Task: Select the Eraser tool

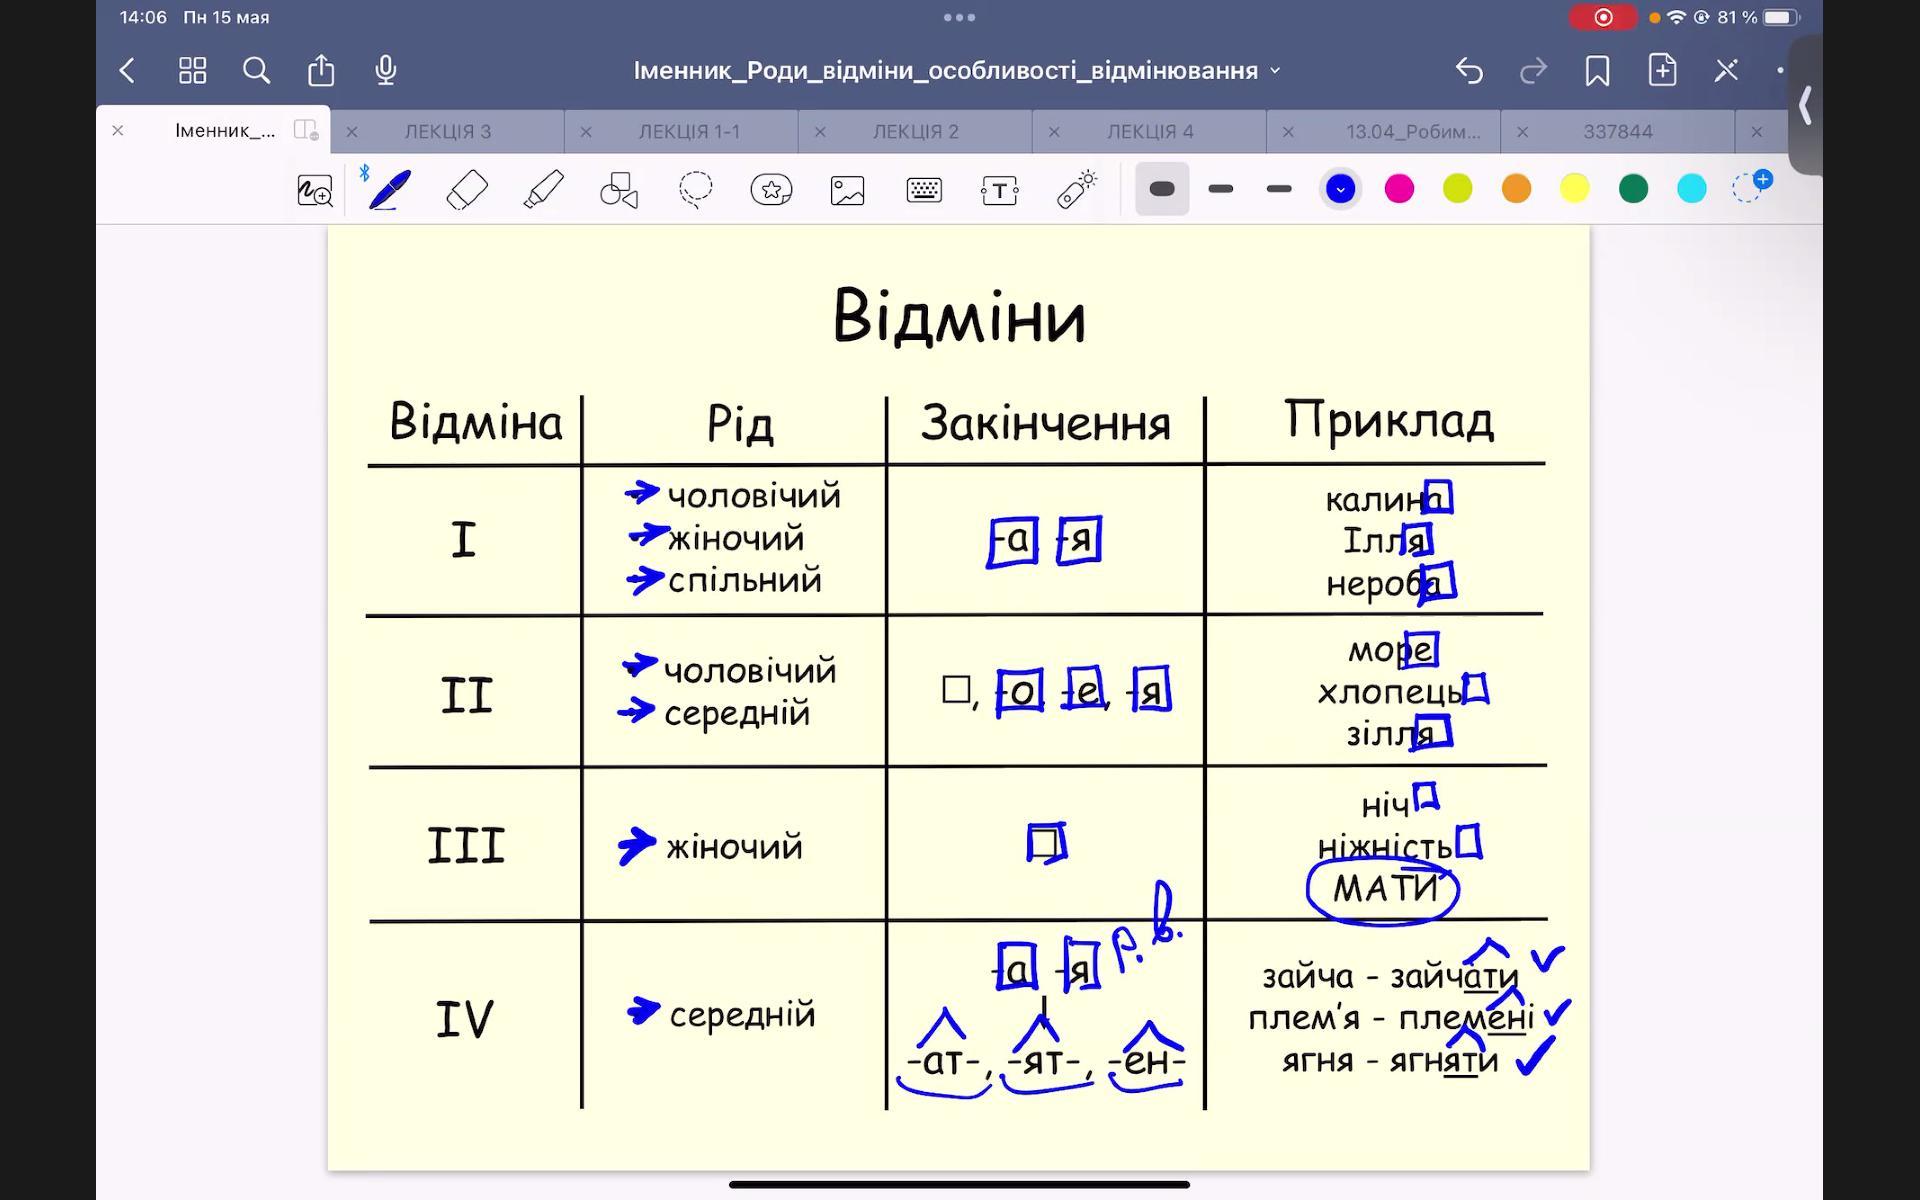Action: point(466,189)
